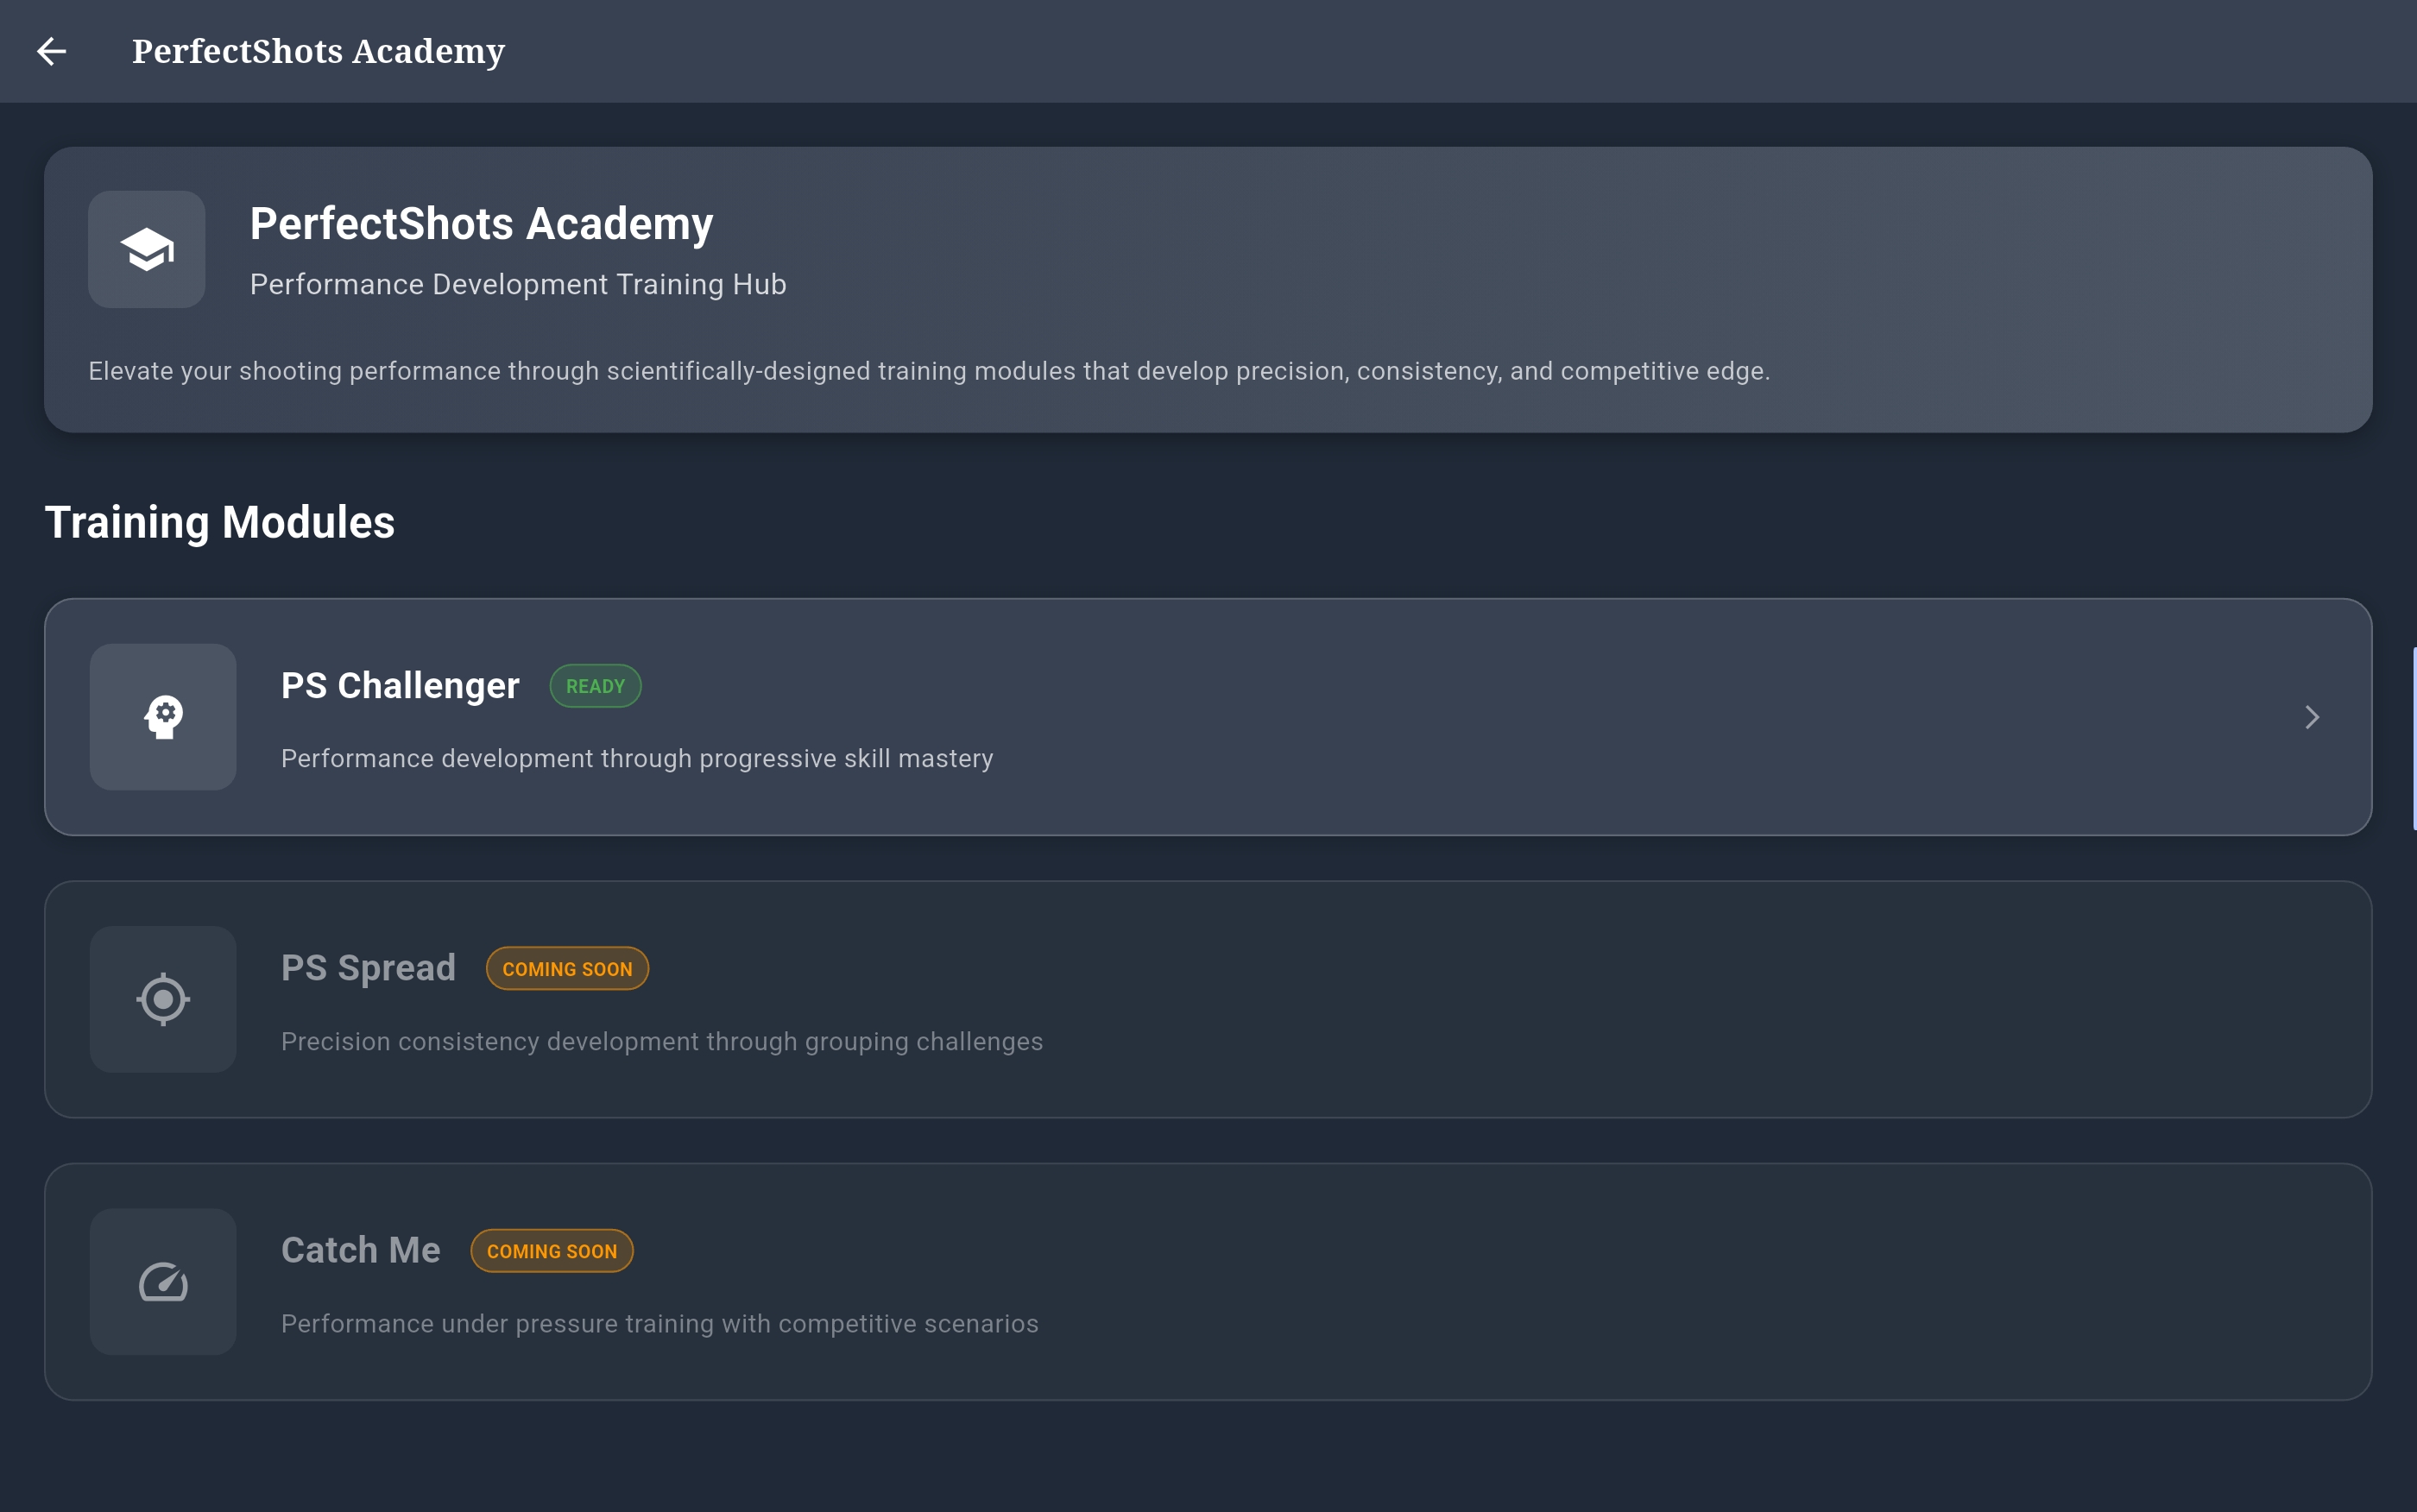Viewport: 2417px width, 1512px height.
Task: Click the Catch Me COMING SOON badge
Action: pyautogui.click(x=551, y=1251)
